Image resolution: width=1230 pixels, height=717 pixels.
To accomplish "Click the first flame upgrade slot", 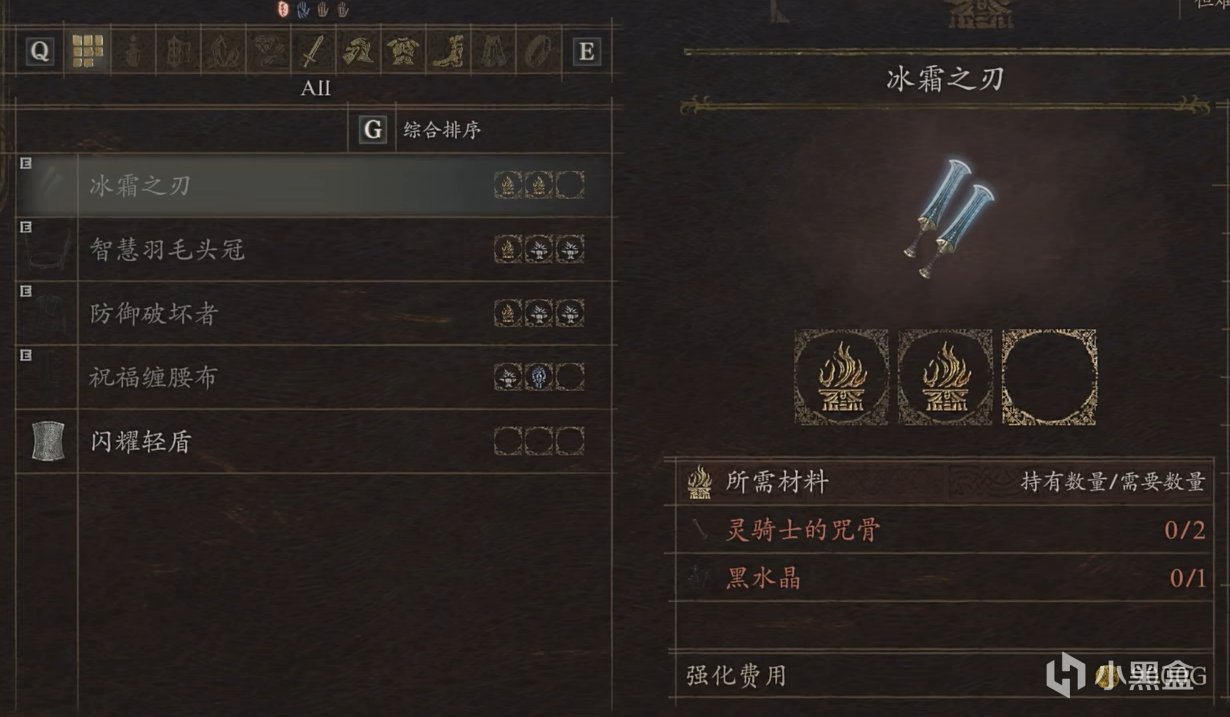I will pyautogui.click(x=841, y=378).
